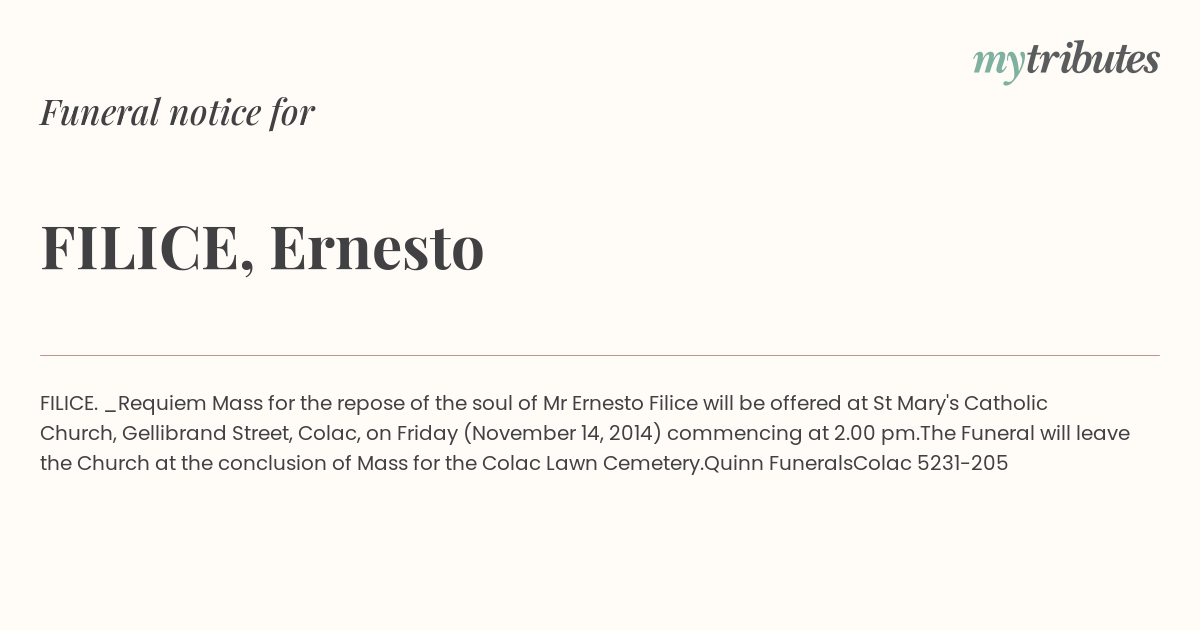
Task: Click "Gellibrand Street" in the notice
Action: pos(204,433)
